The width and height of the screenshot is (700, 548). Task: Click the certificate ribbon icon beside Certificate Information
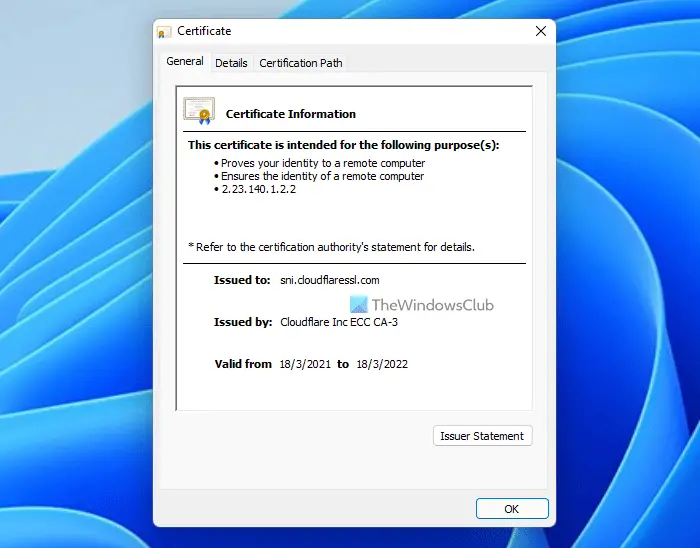(199, 111)
